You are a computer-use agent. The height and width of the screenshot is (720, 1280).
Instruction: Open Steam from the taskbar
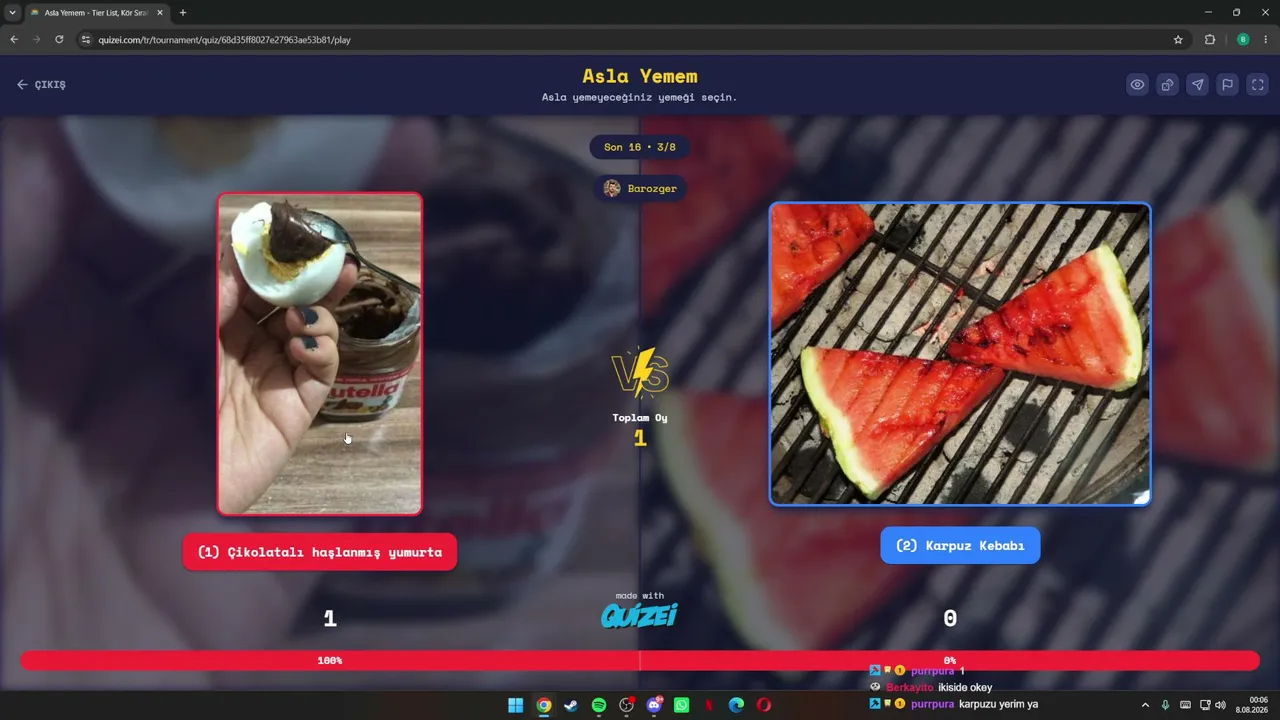[x=571, y=705]
